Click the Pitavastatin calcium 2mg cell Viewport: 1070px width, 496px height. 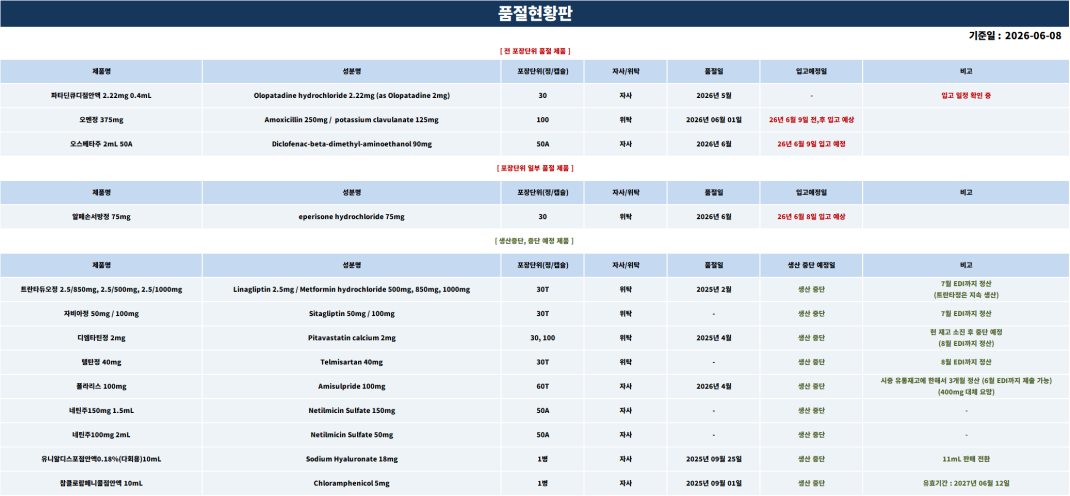tap(351, 338)
